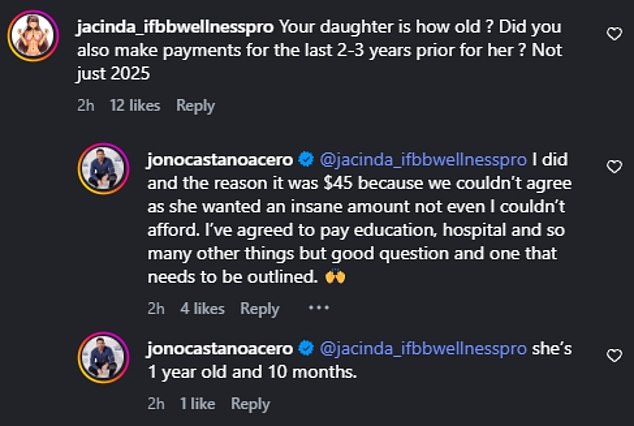
Task: Reply to the '$45' comment
Action: (x=259, y=309)
